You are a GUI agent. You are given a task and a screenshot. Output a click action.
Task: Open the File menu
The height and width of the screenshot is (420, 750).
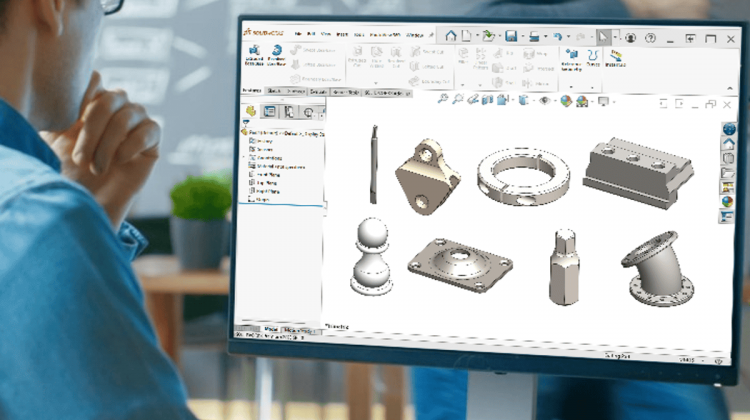[298, 34]
